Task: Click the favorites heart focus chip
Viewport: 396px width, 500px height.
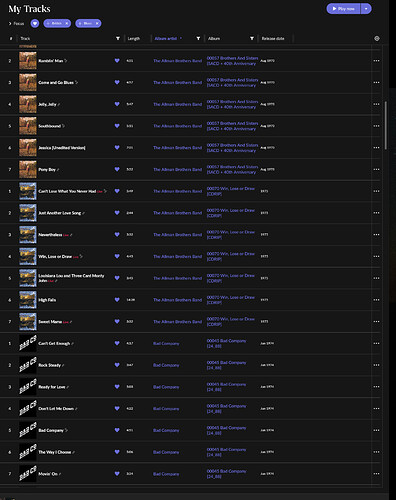Action: pyautogui.click(x=35, y=23)
